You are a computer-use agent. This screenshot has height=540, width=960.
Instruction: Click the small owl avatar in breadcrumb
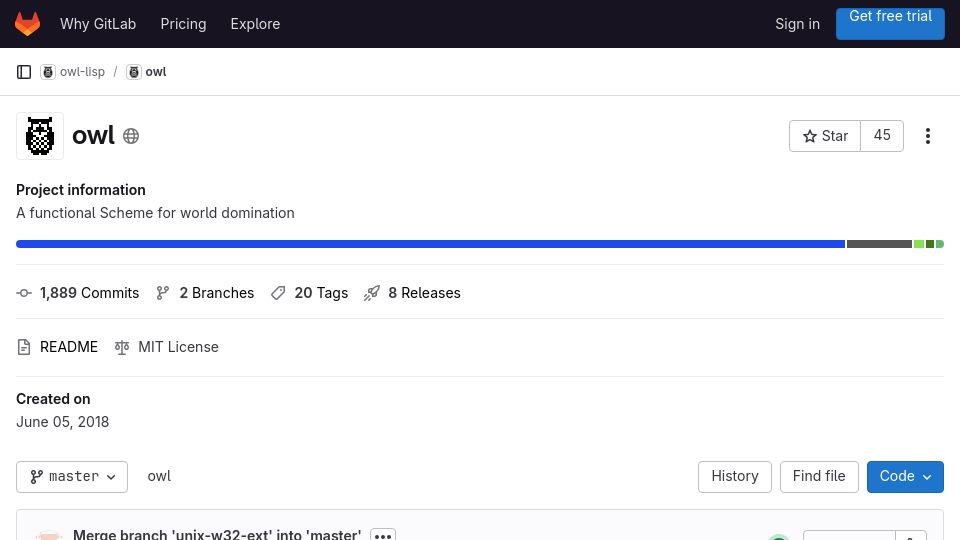[133, 72]
